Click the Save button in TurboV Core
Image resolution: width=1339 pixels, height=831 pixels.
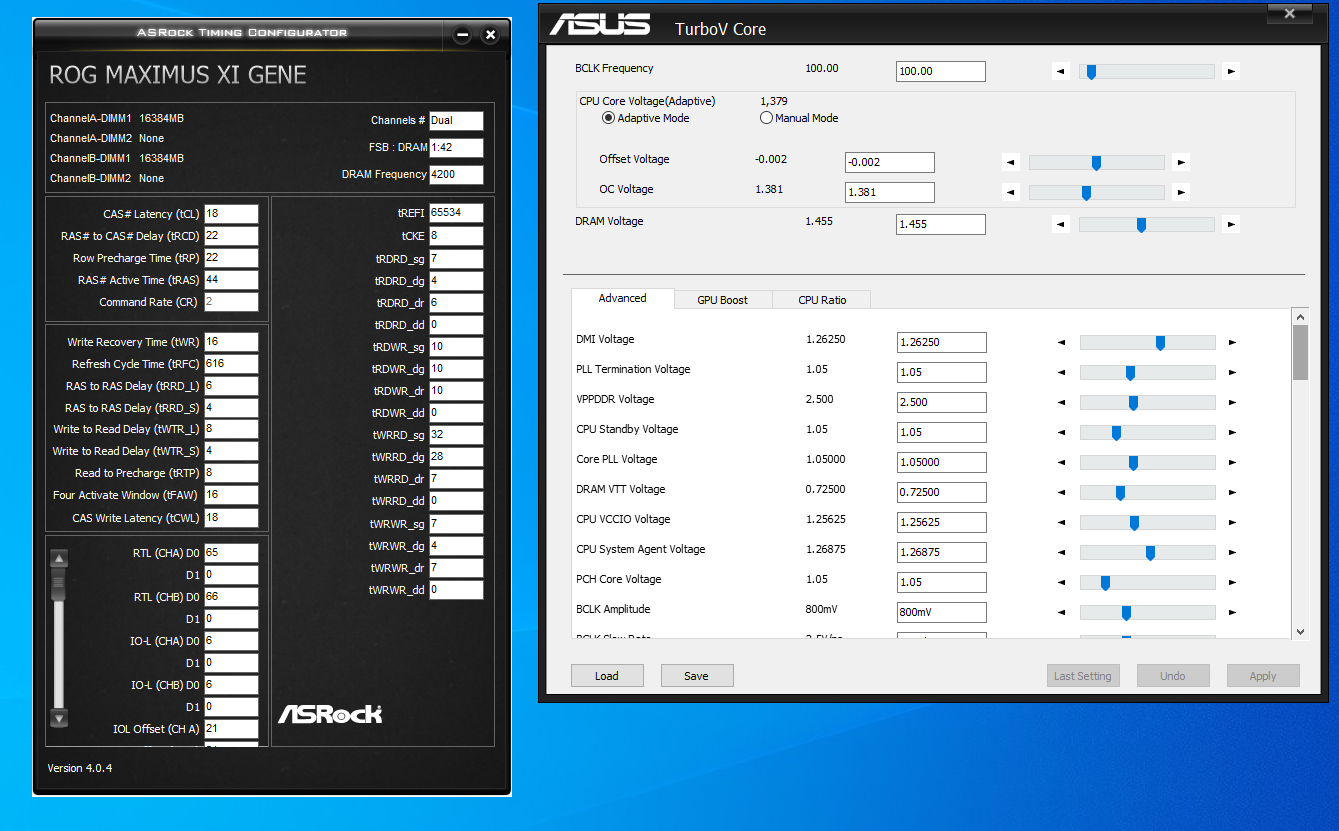coord(697,676)
